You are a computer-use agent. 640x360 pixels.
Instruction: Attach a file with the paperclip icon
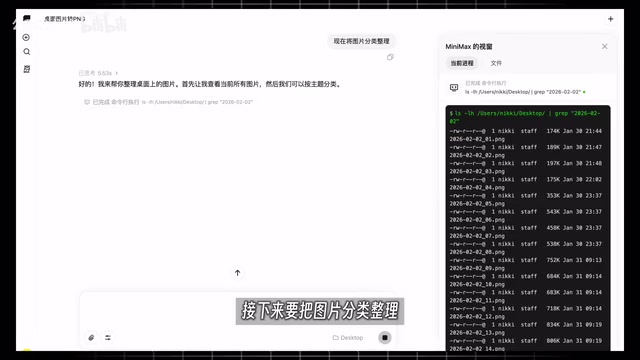[91, 338]
